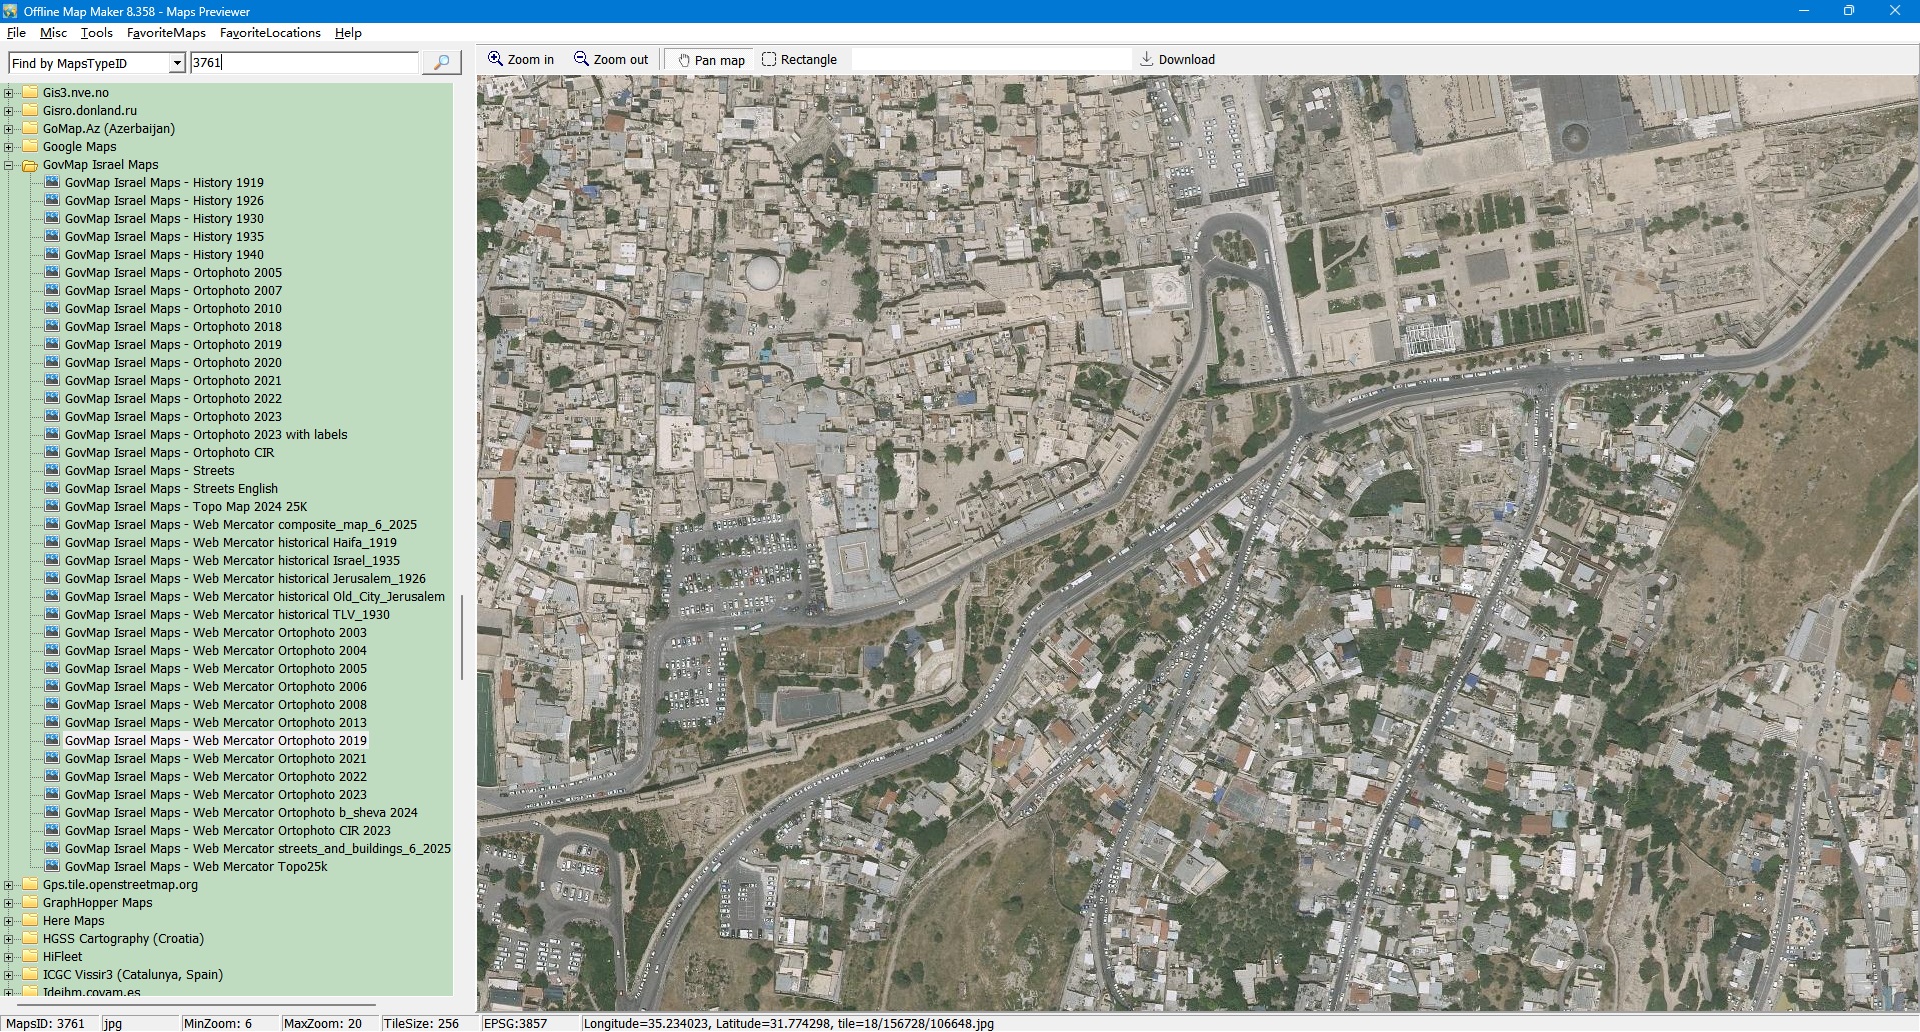The height and width of the screenshot is (1032, 1920).
Task: Click the Zoom out magnifier icon
Action: tap(581, 59)
